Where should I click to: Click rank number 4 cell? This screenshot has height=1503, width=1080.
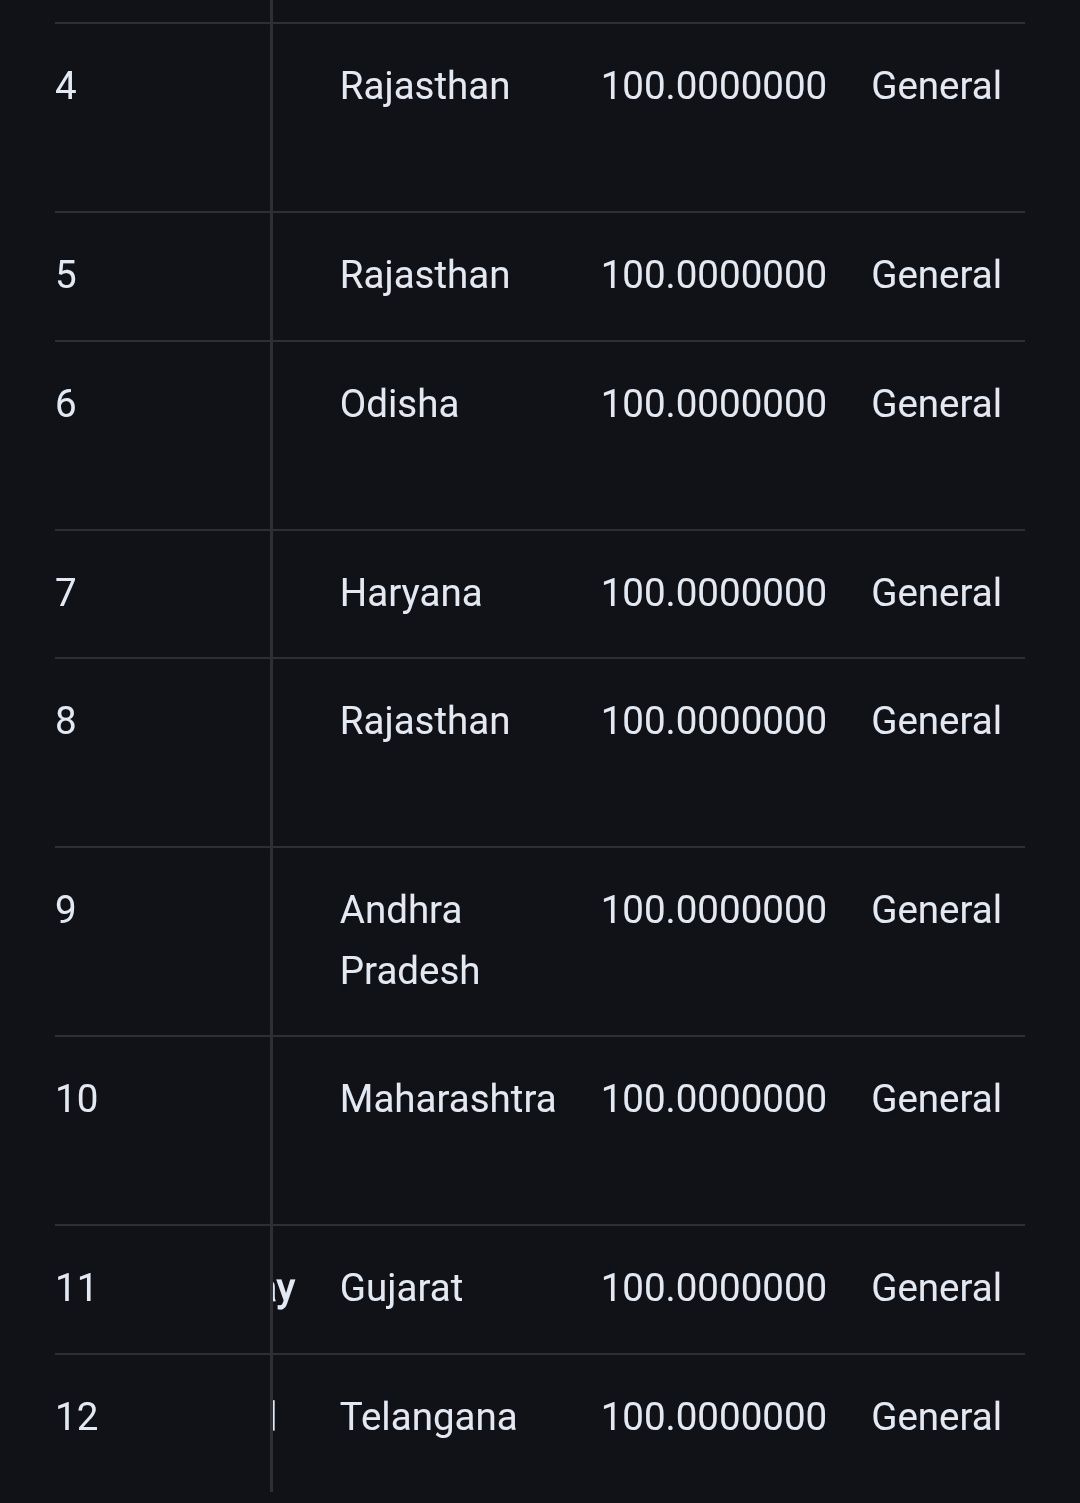click(66, 86)
